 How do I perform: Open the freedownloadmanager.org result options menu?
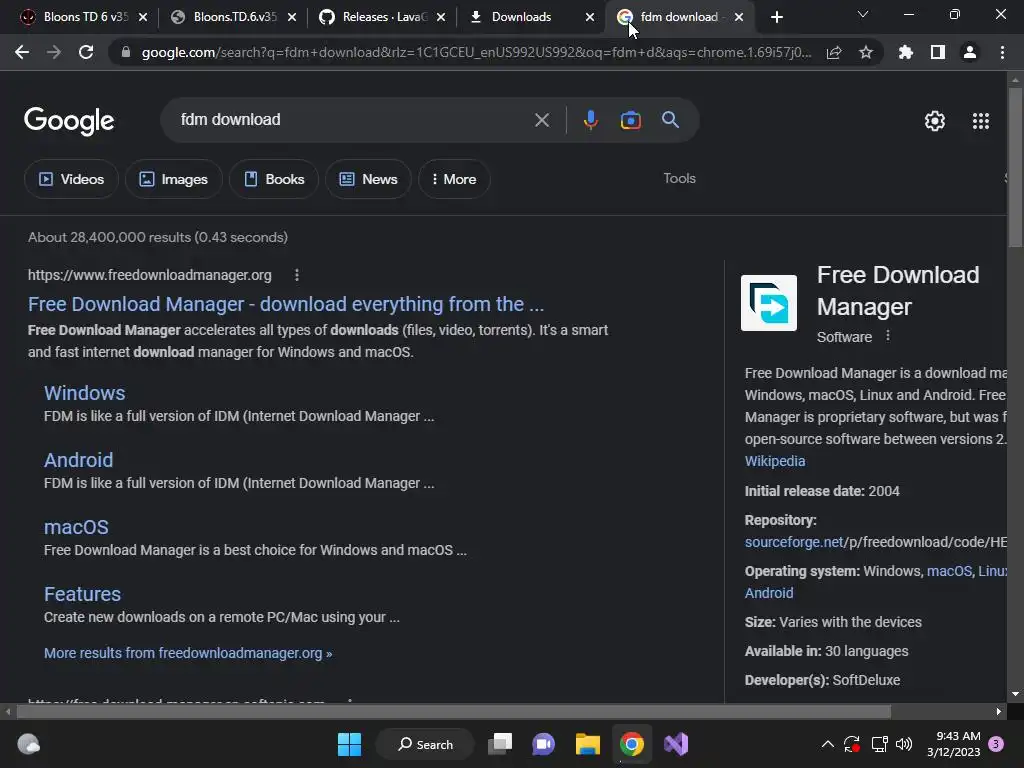[297, 275]
